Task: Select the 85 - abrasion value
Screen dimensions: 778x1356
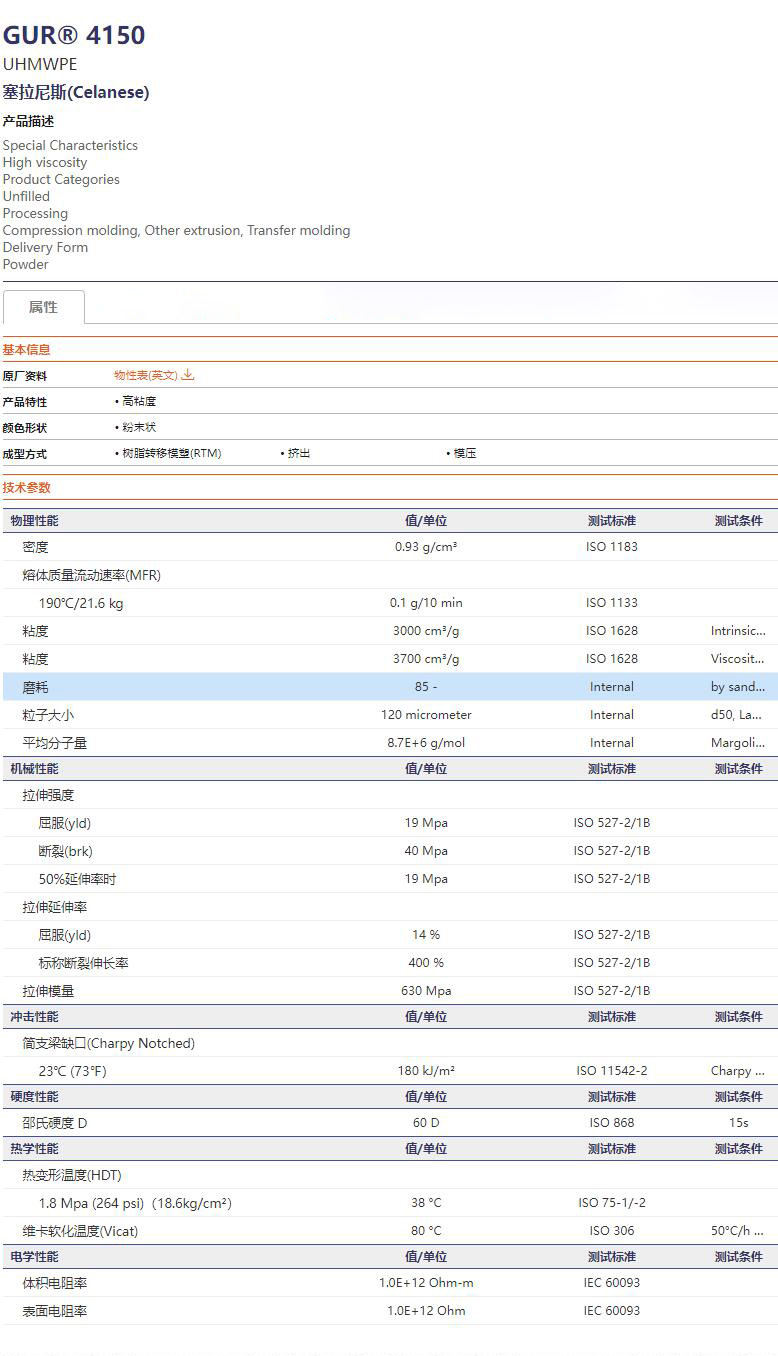Action: click(426, 687)
